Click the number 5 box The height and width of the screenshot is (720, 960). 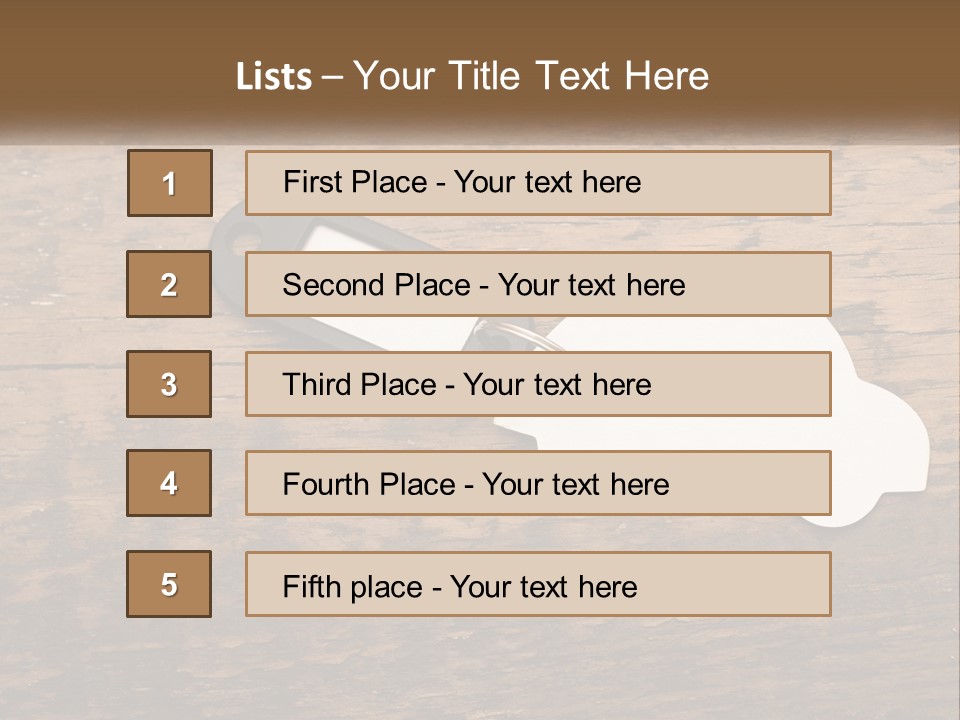(x=169, y=584)
